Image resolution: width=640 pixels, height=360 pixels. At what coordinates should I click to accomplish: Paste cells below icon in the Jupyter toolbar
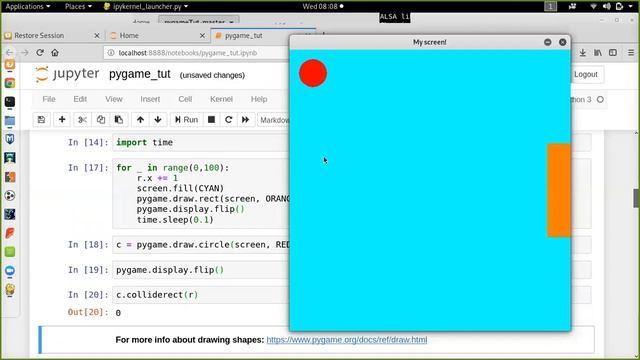(119, 120)
